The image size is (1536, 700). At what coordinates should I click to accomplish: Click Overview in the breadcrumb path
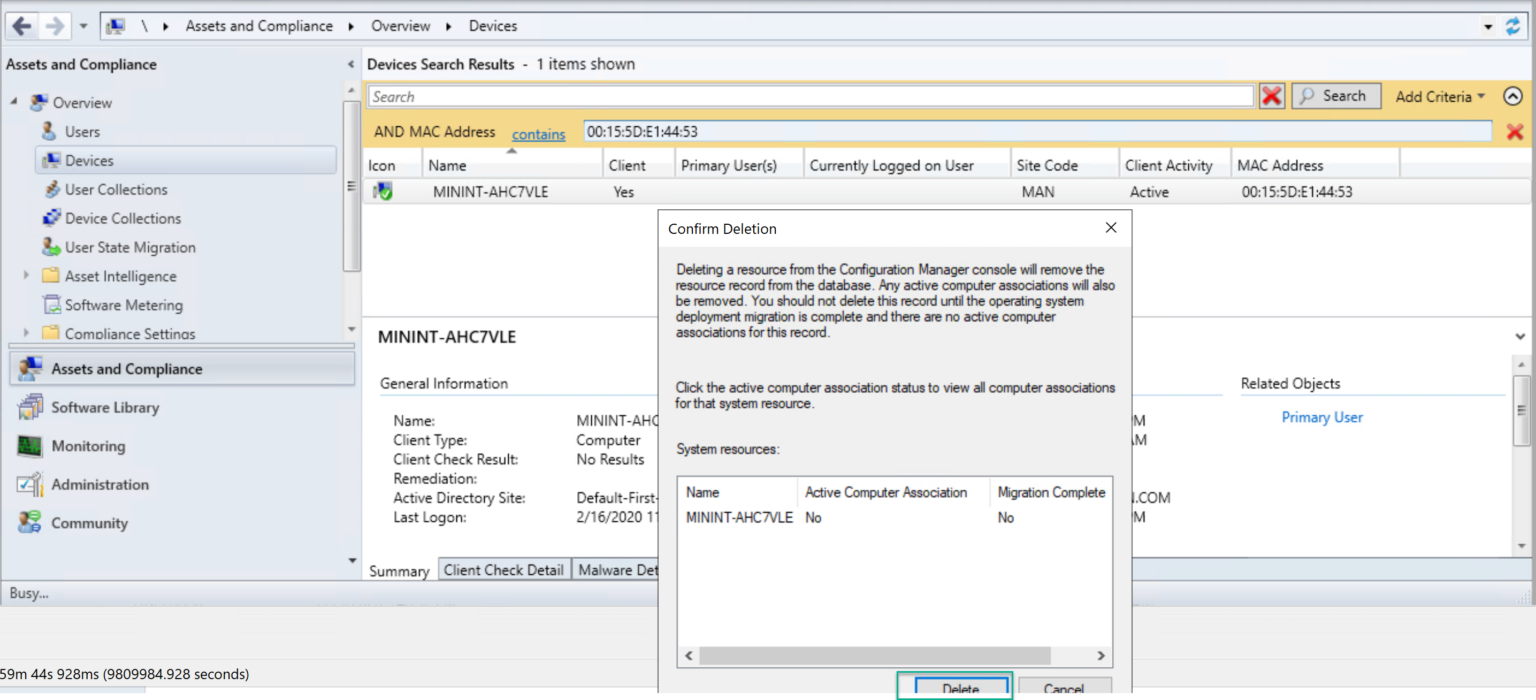coord(400,26)
